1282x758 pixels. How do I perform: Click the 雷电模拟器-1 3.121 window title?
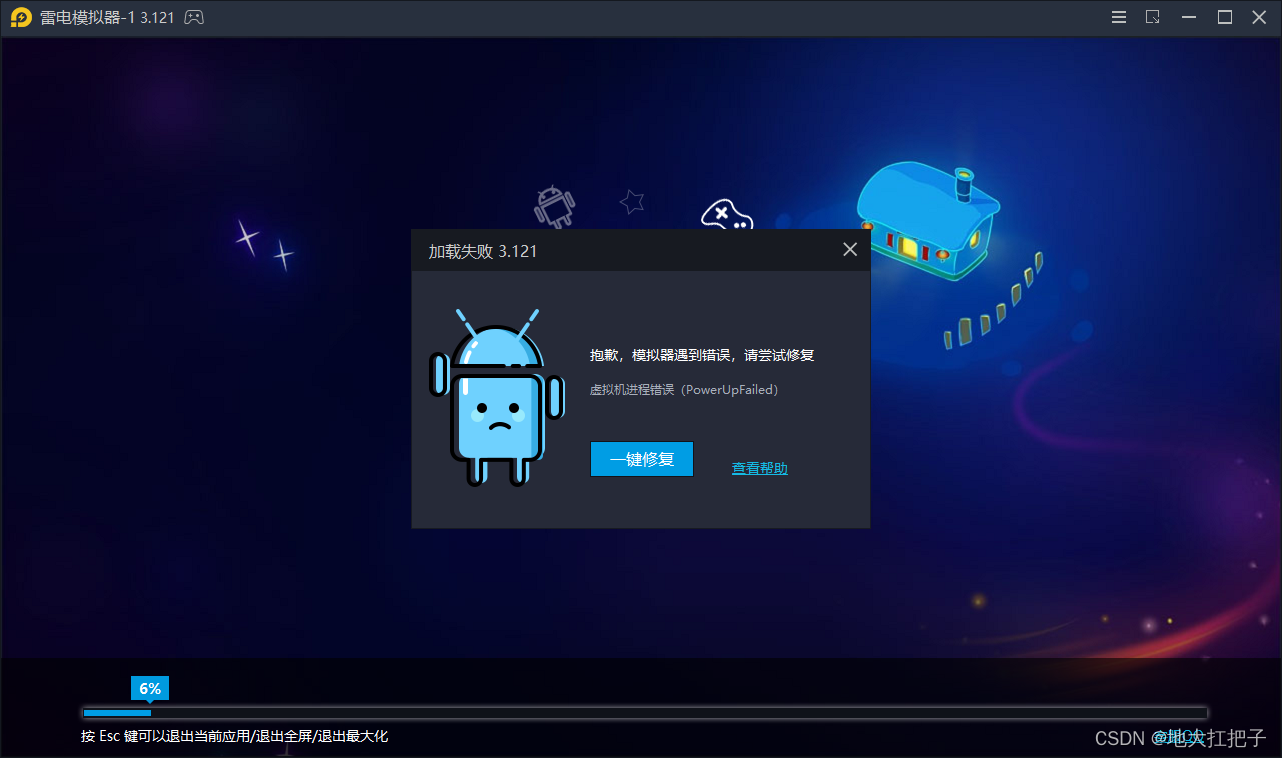click(x=107, y=18)
